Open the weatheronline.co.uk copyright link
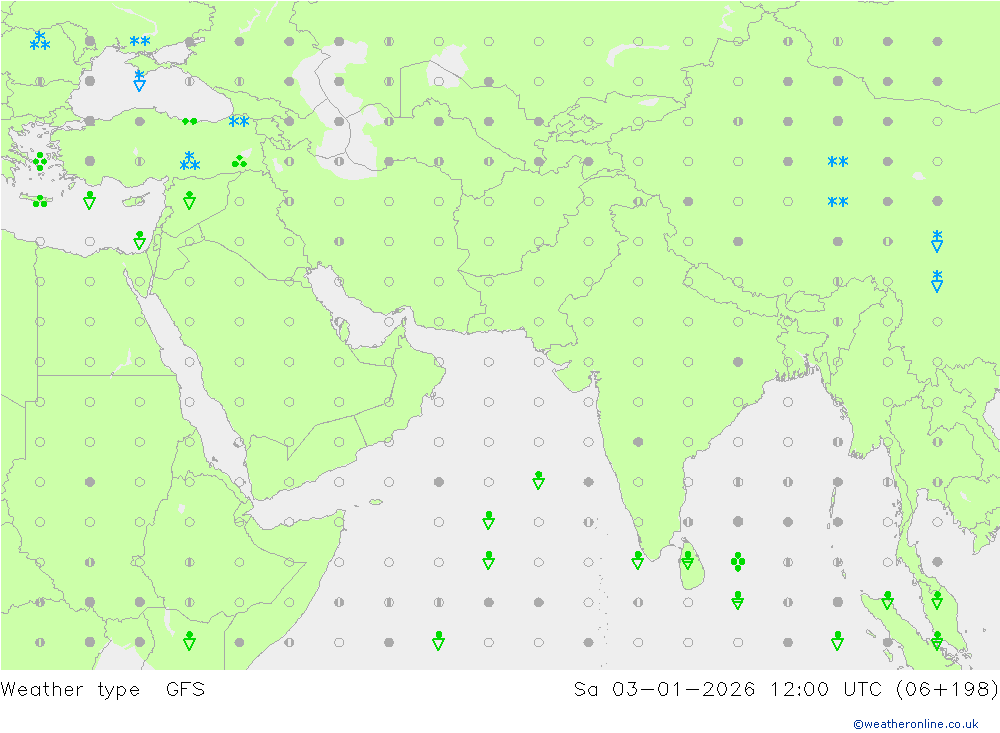The height and width of the screenshot is (733, 1000). tap(916, 724)
